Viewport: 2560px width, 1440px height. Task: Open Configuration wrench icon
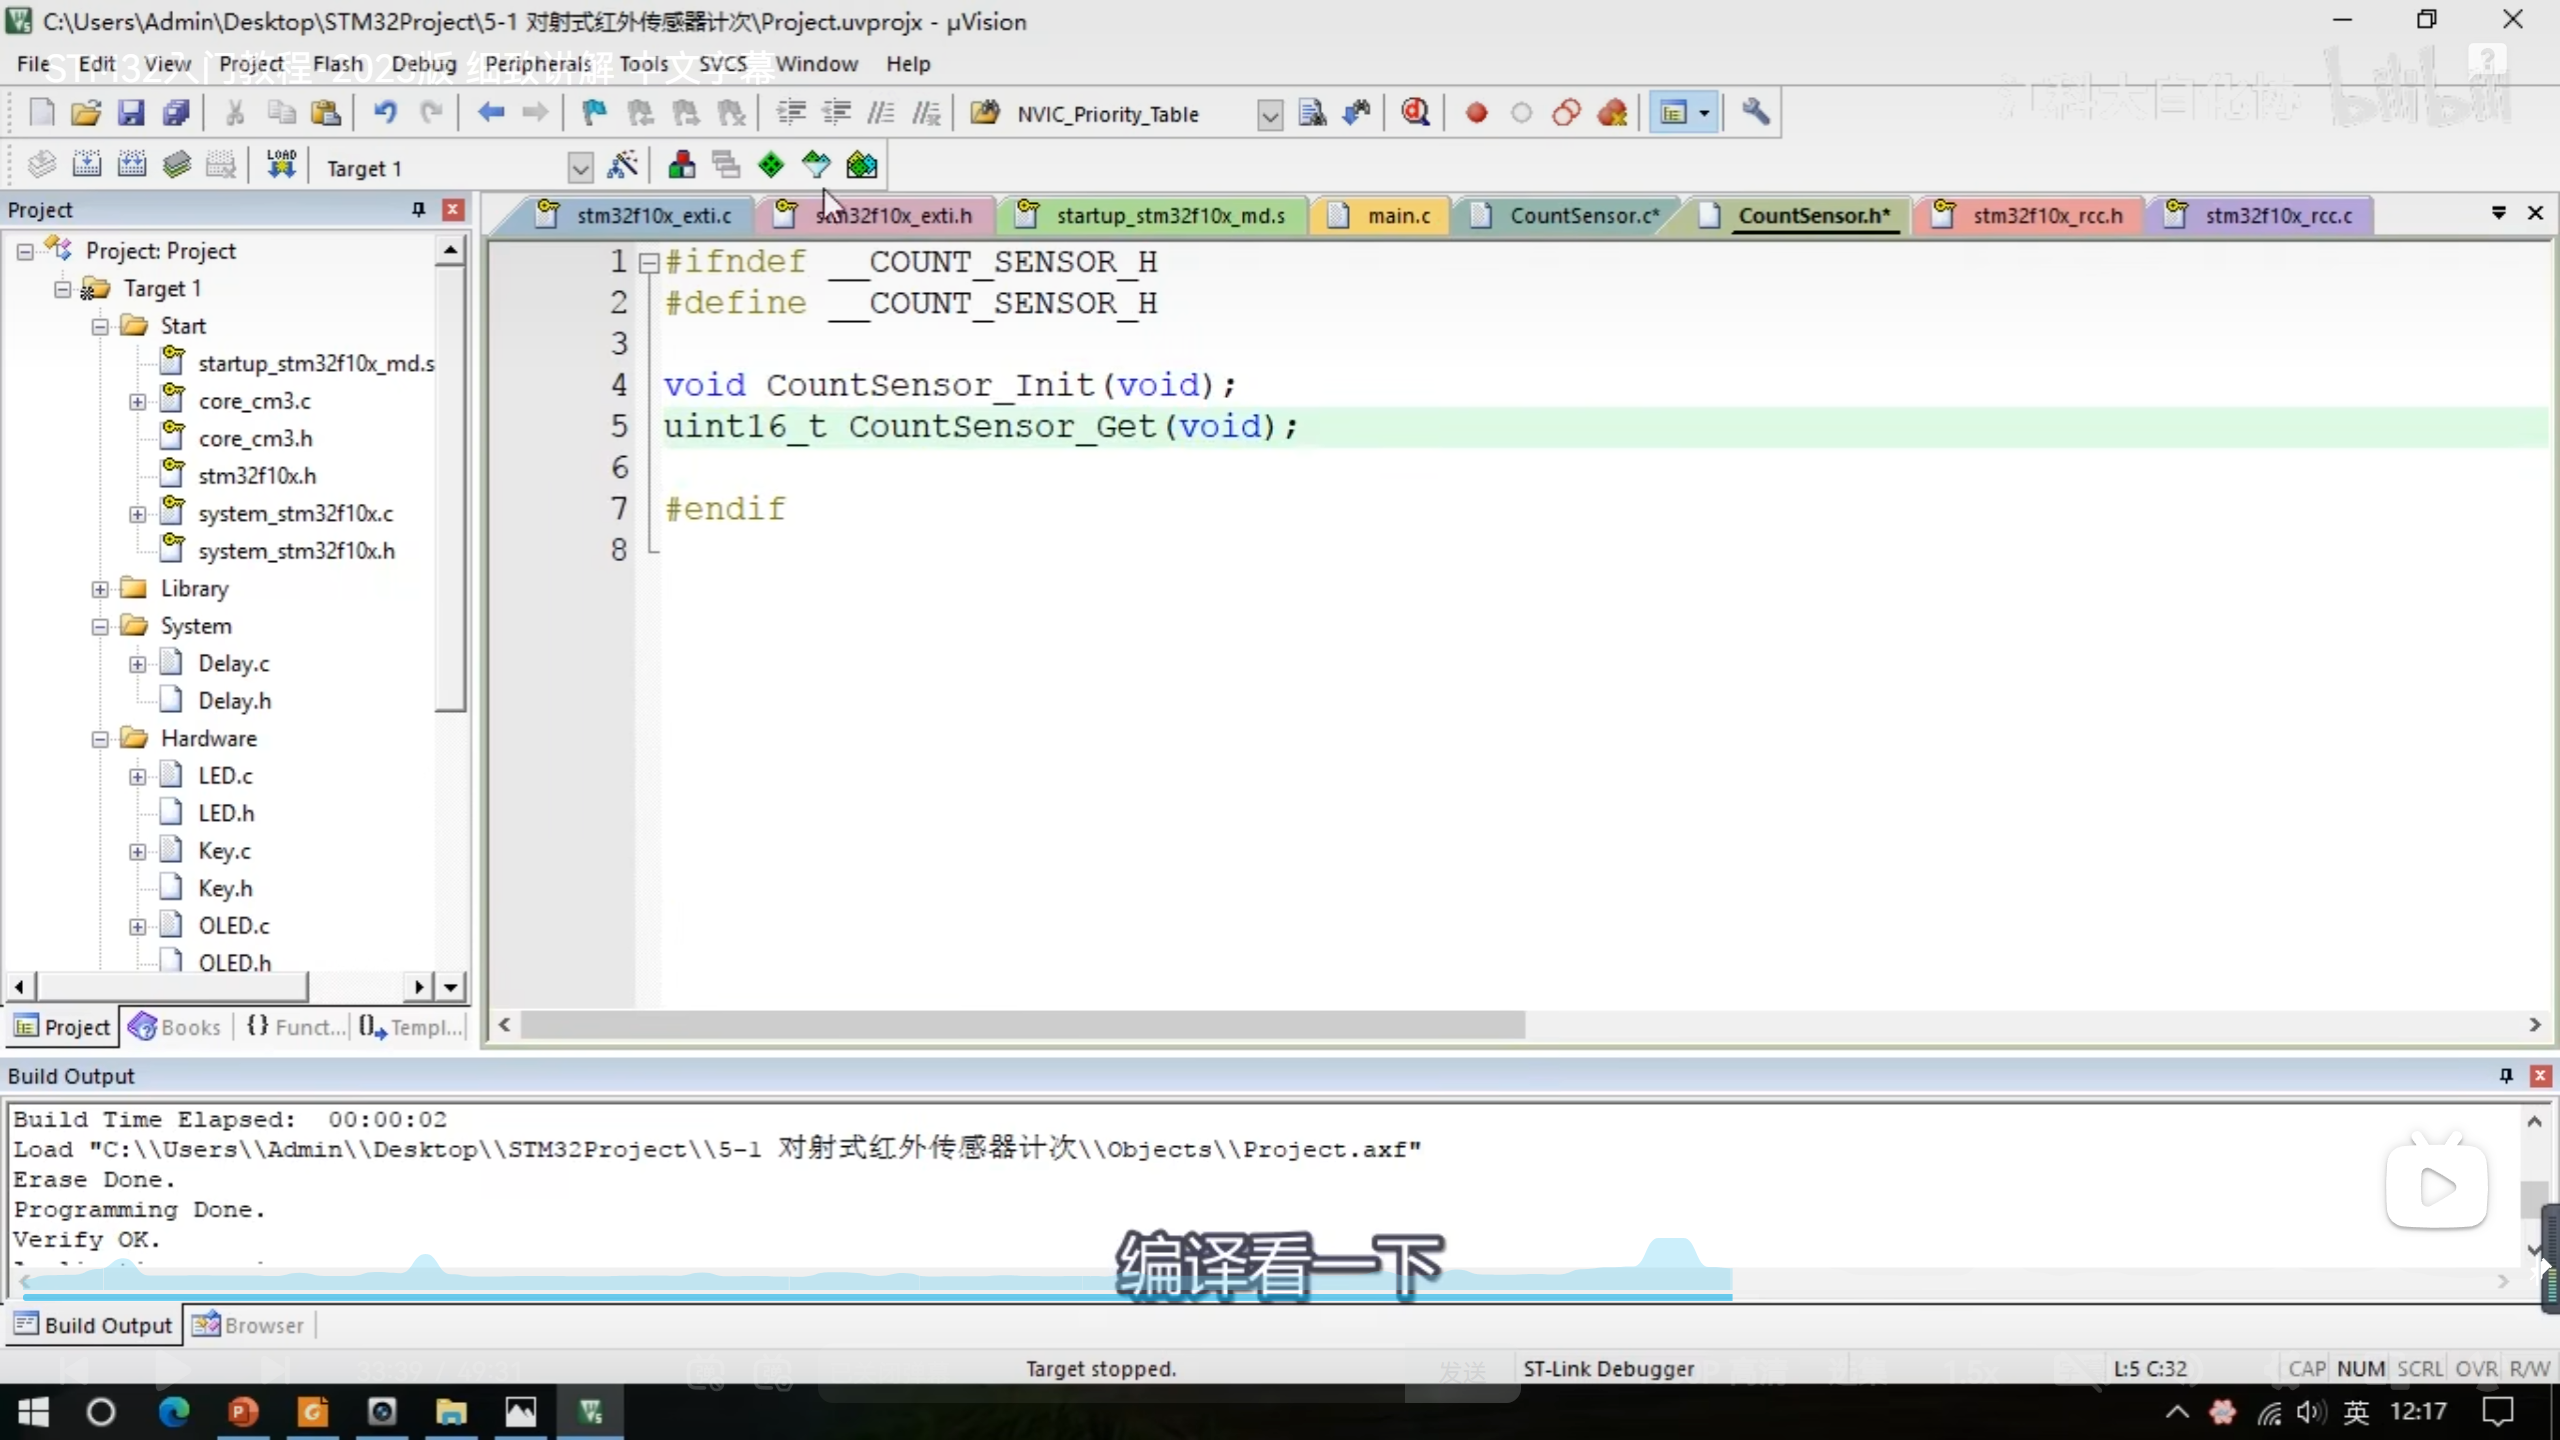1756,113
